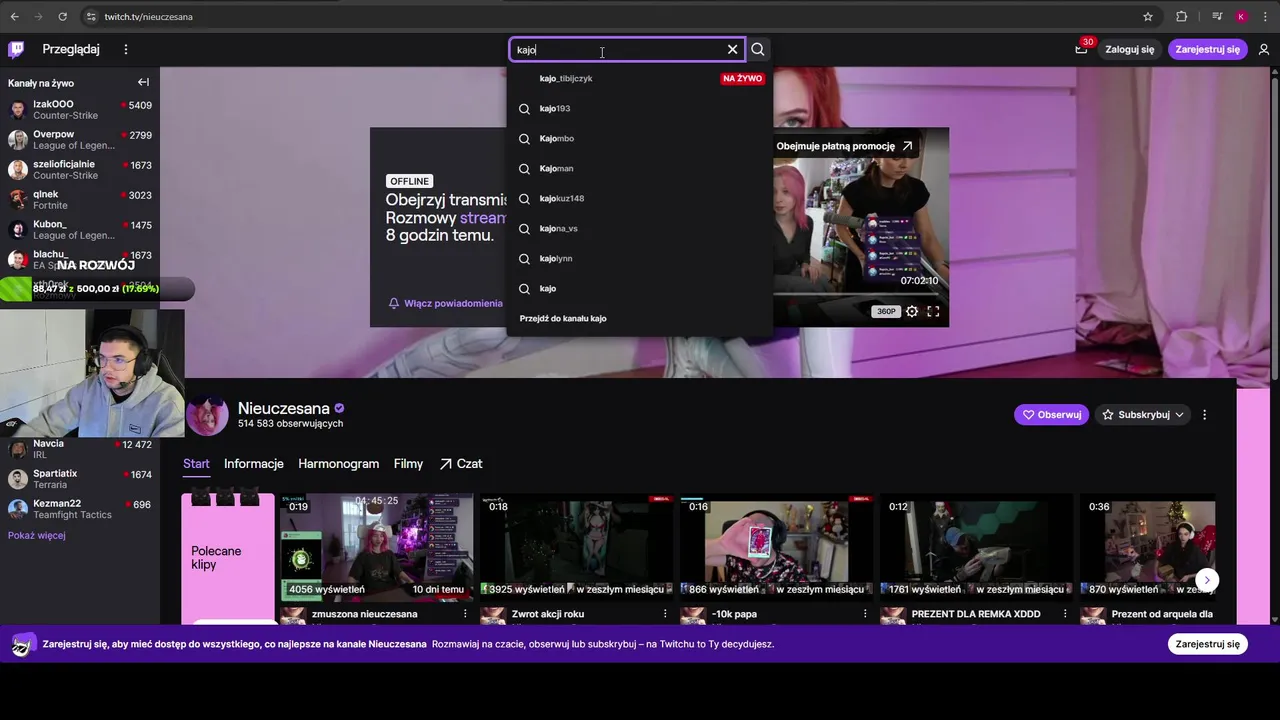Switch to the Informacje tab
The width and height of the screenshot is (1280, 720).
pos(254,464)
